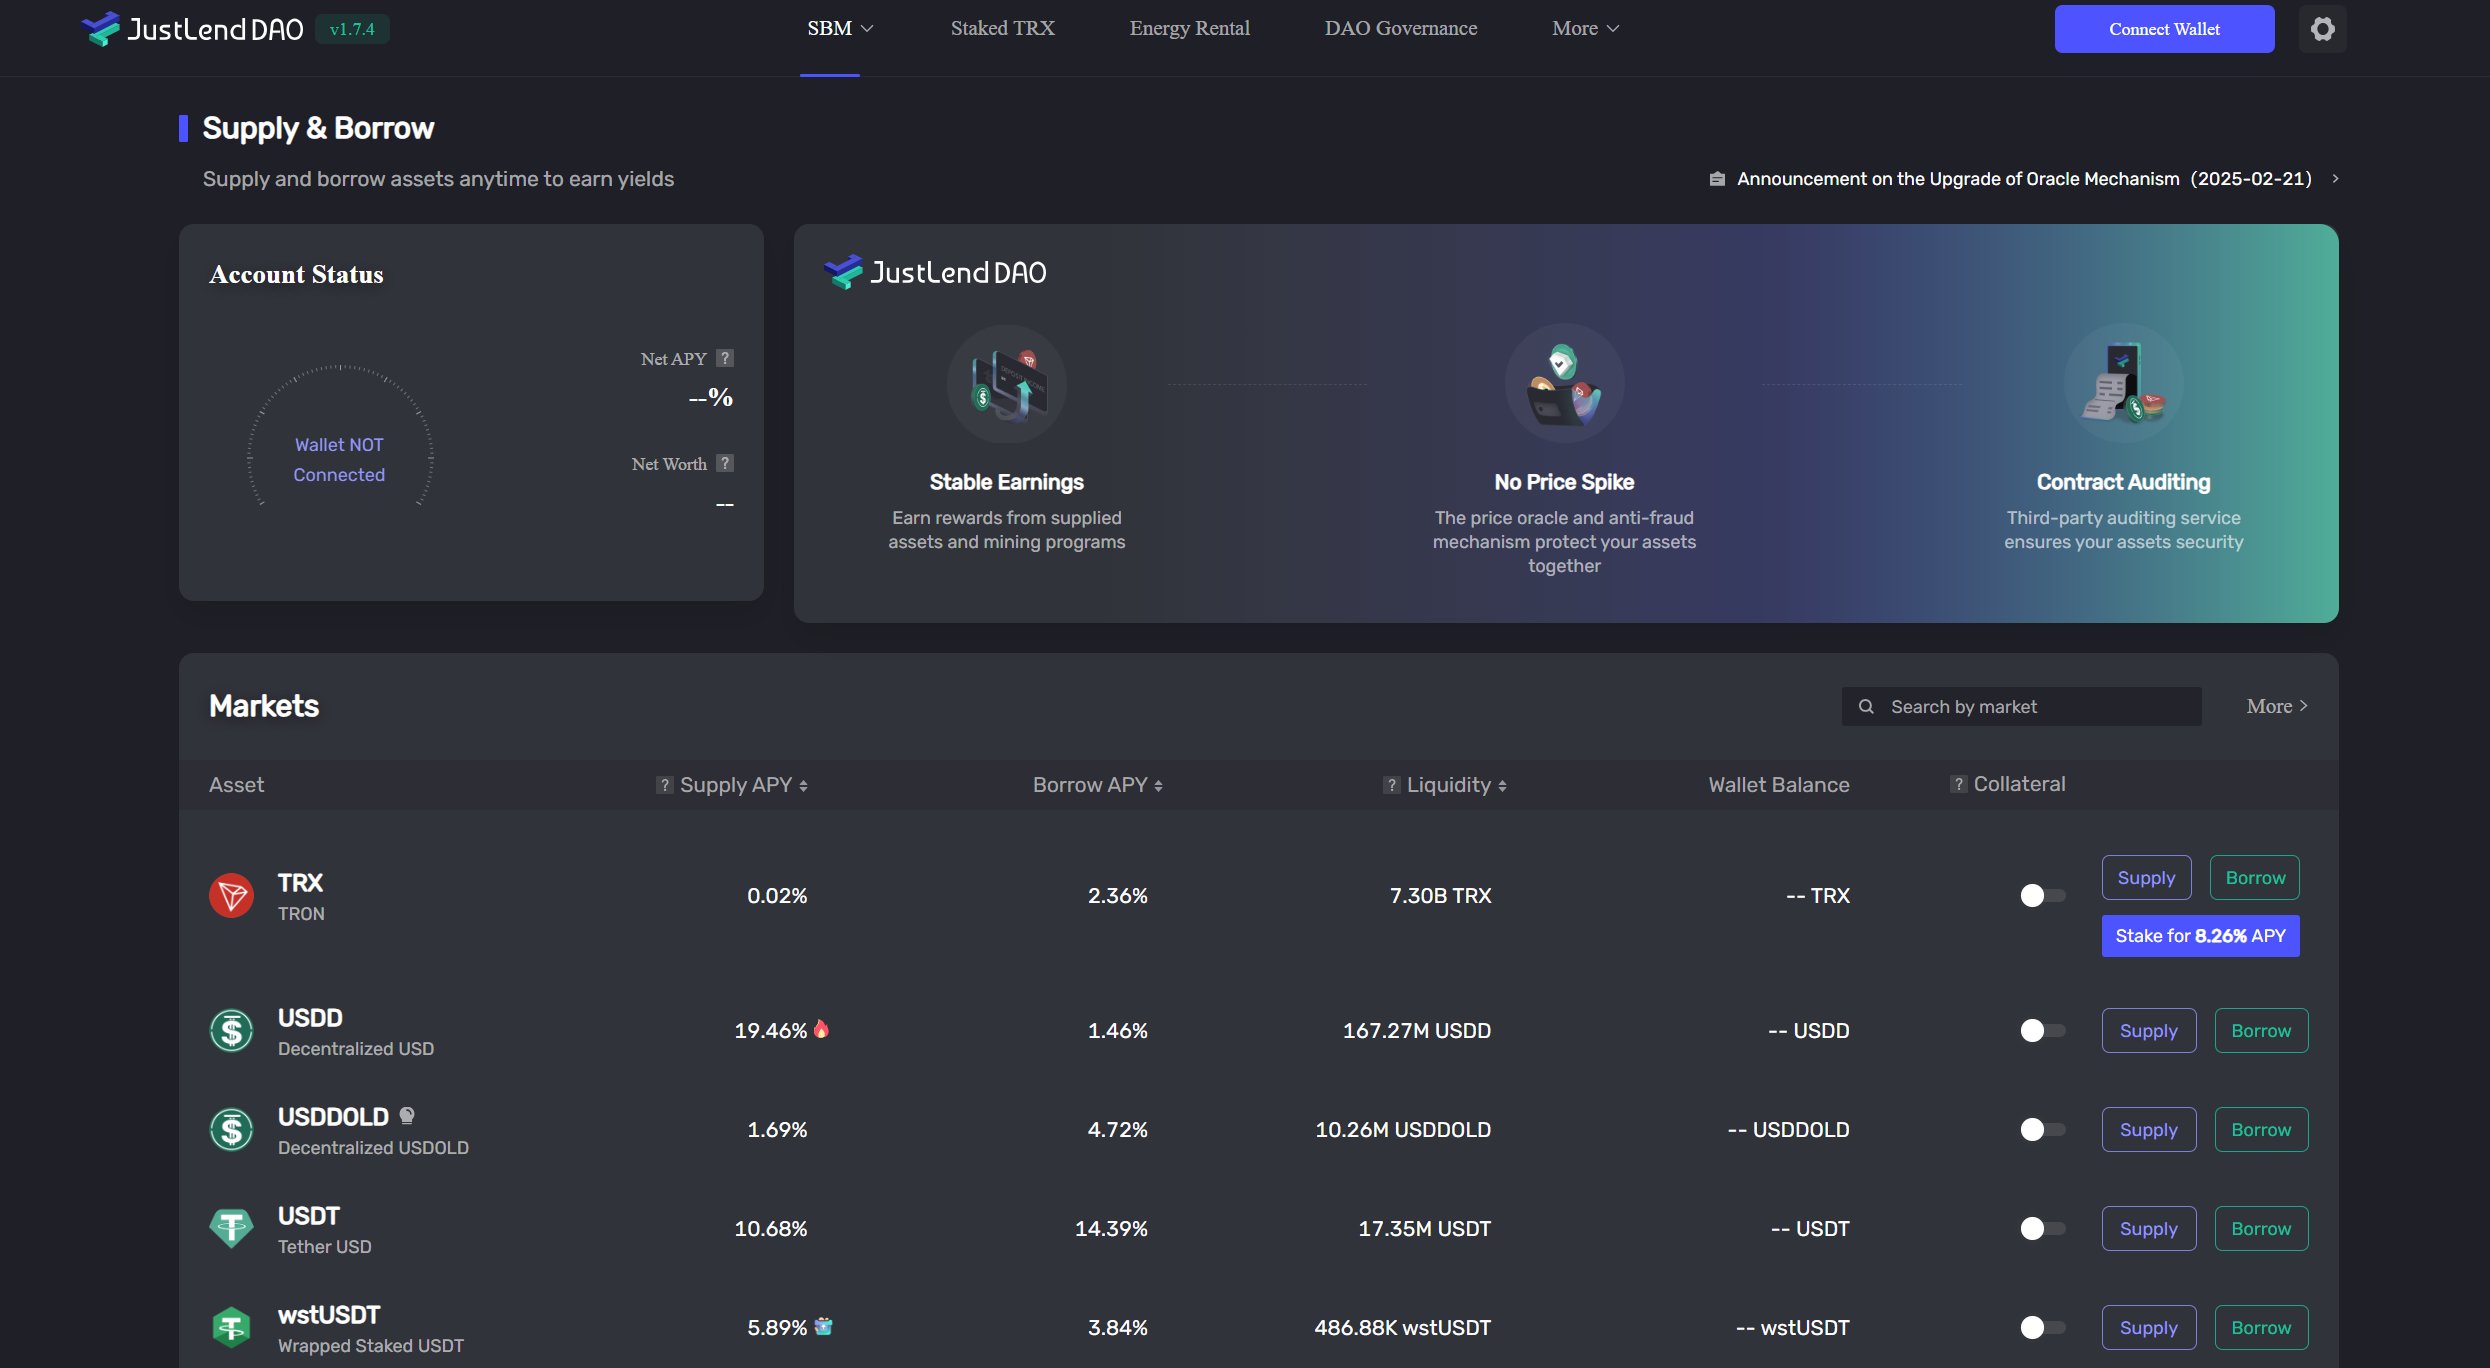2490x1368 pixels.
Task: Open the SBM dropdown menu
Action: click(x=840, y=28)
